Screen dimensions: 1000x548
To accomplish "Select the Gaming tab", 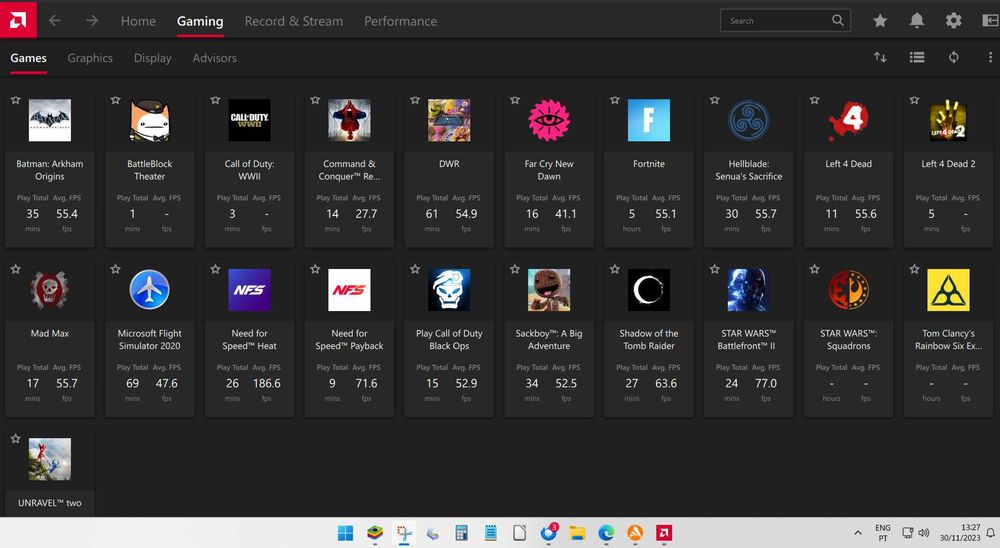I will [x=200, y=21].
